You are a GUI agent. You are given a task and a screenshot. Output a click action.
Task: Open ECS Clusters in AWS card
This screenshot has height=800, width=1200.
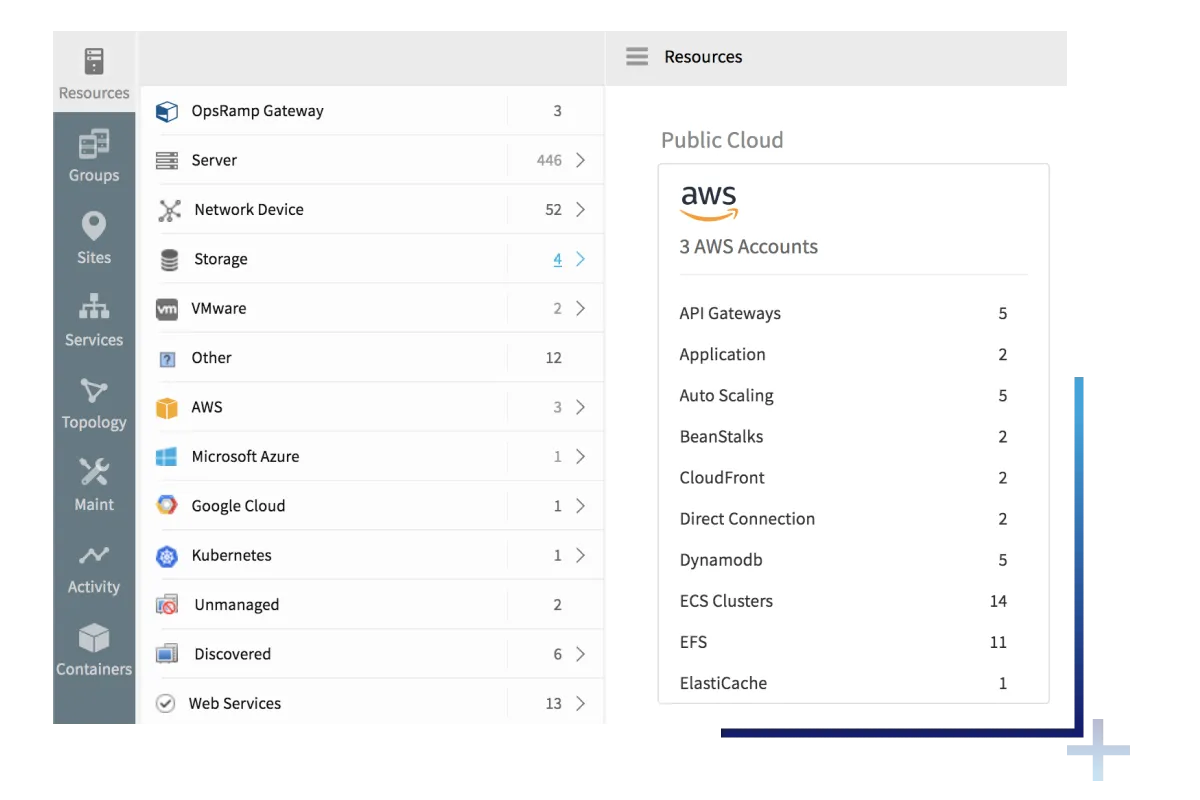tap(726, 601)
